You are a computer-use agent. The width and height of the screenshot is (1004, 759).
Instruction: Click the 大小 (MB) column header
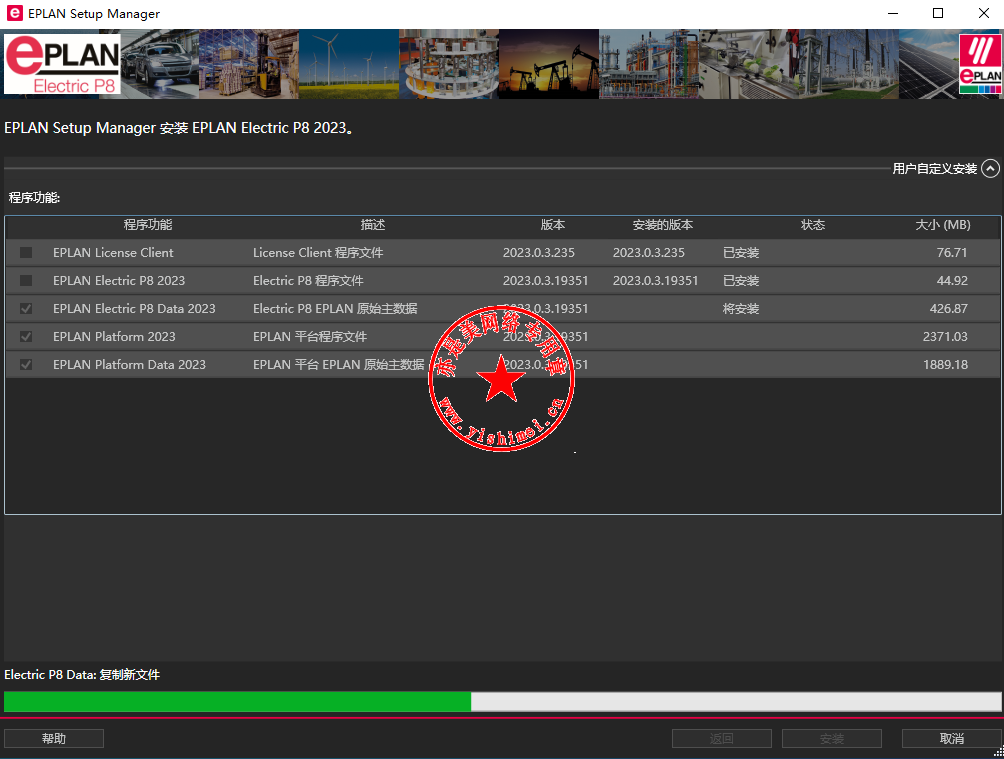click(x=943, y=225)
